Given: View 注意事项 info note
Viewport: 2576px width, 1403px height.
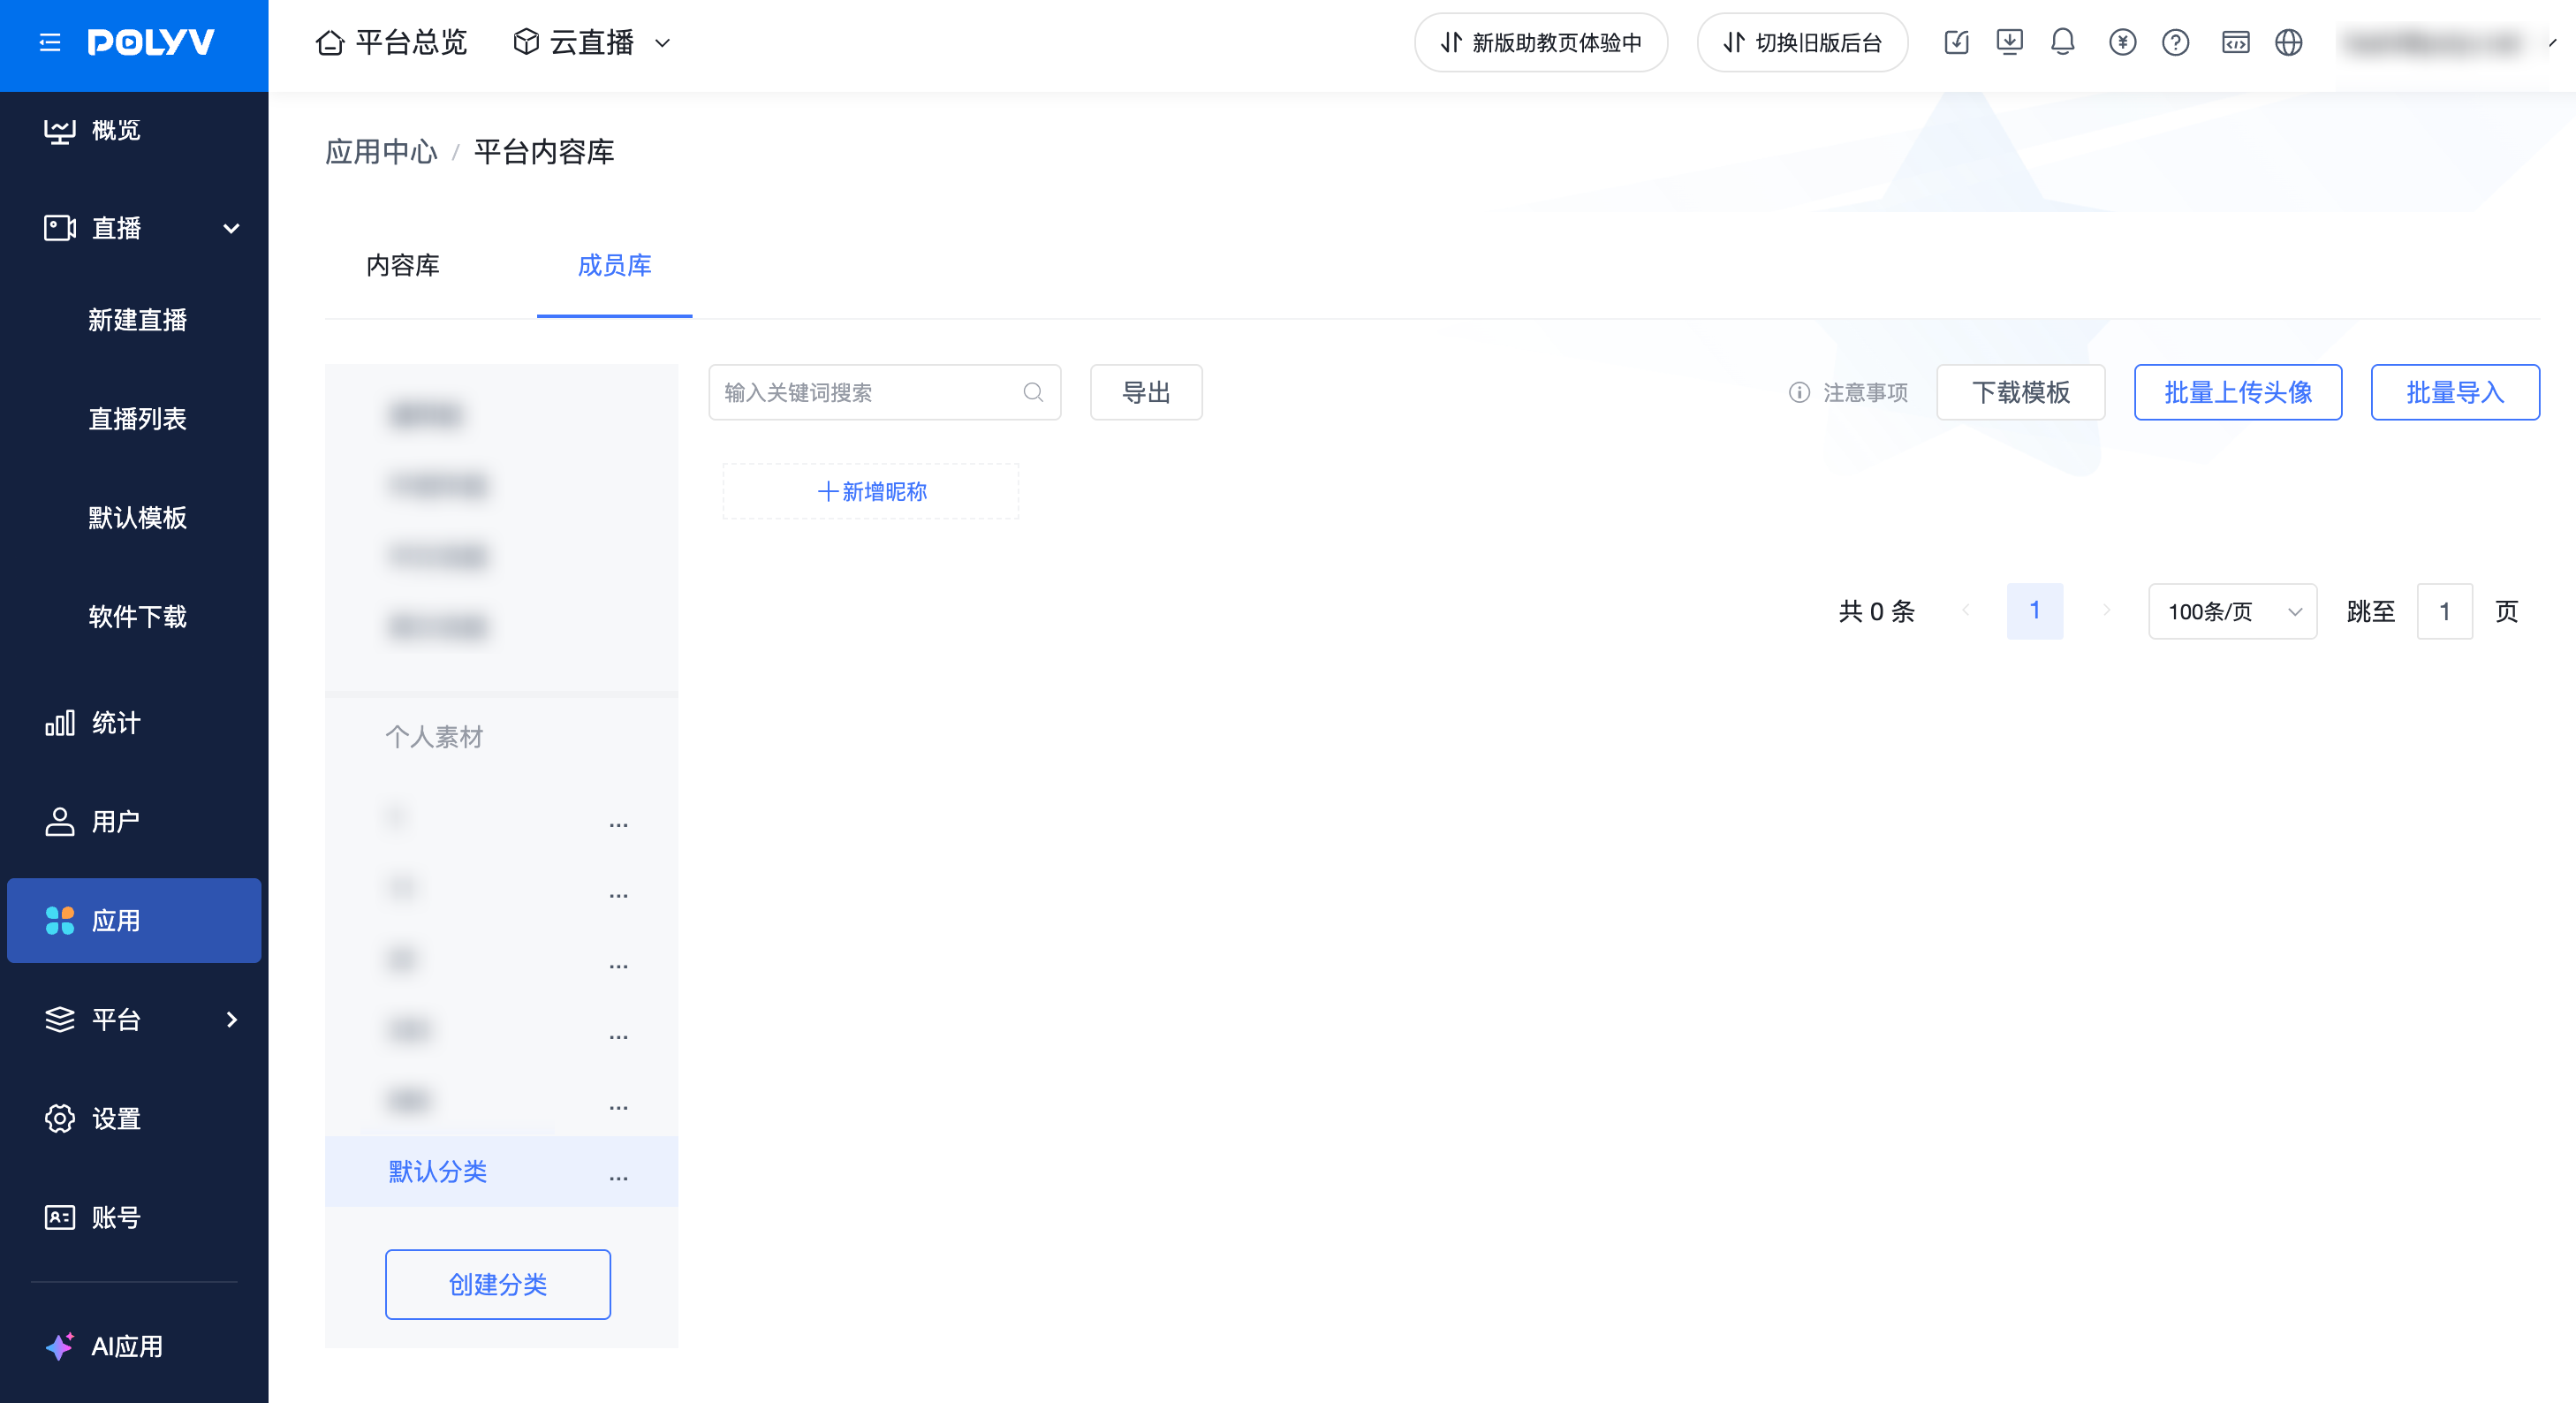Looking at the screenshot, I should click(x=1848, y=392).
